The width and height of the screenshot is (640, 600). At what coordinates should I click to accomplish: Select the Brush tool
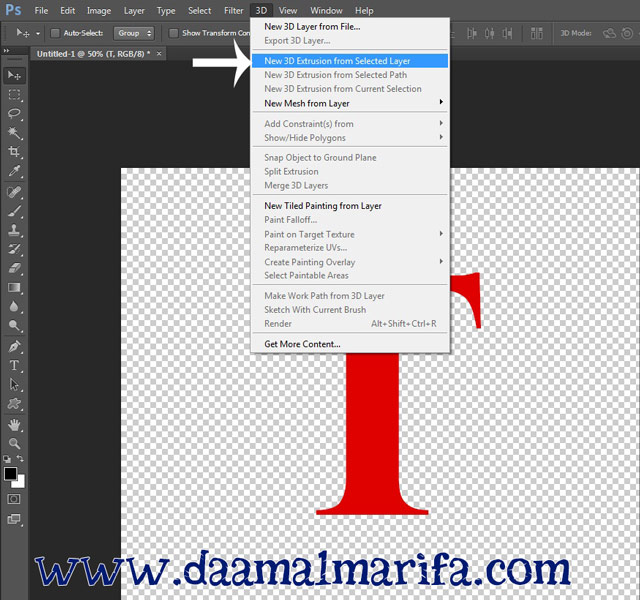14,211
